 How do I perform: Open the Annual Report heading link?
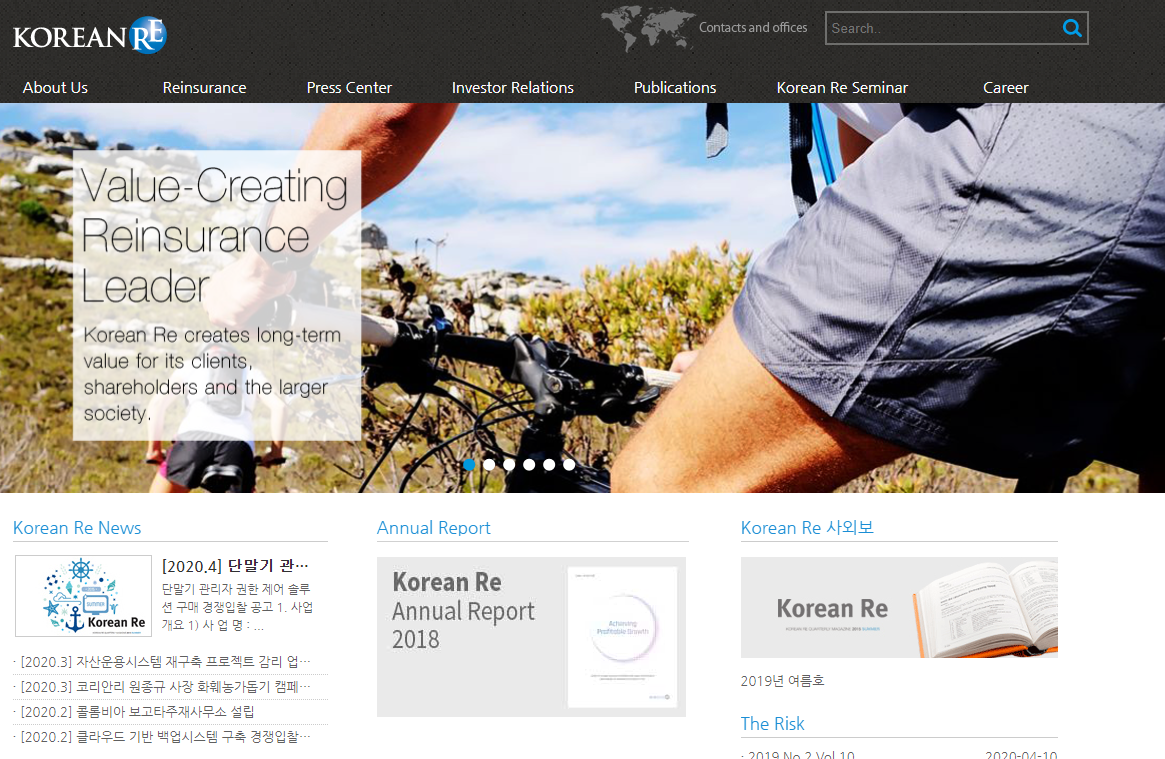434,528
